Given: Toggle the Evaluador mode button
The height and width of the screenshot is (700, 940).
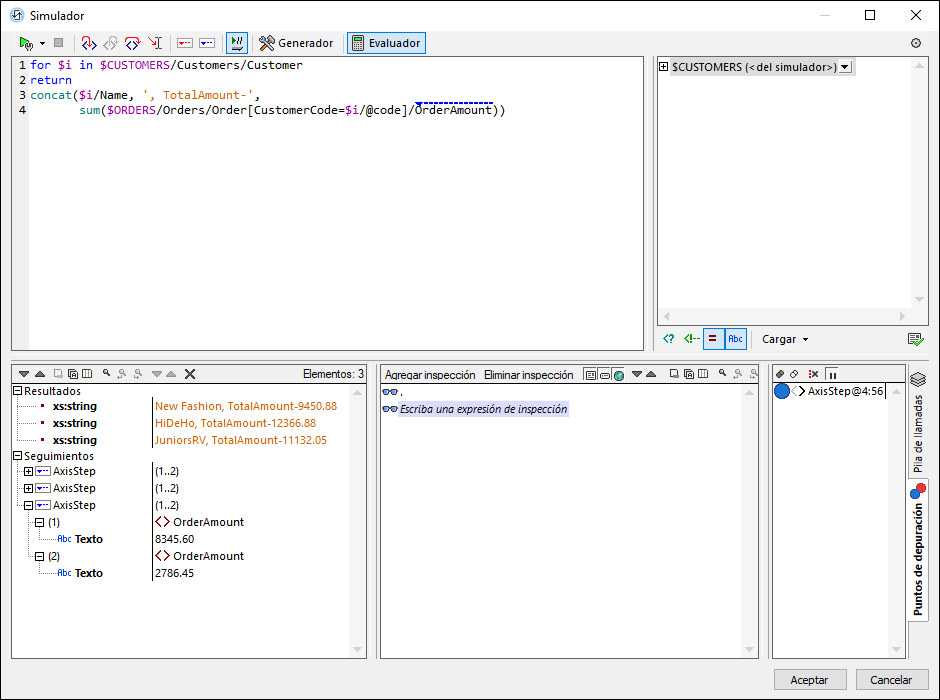Looking at the screenshot, I should point(386,43).
